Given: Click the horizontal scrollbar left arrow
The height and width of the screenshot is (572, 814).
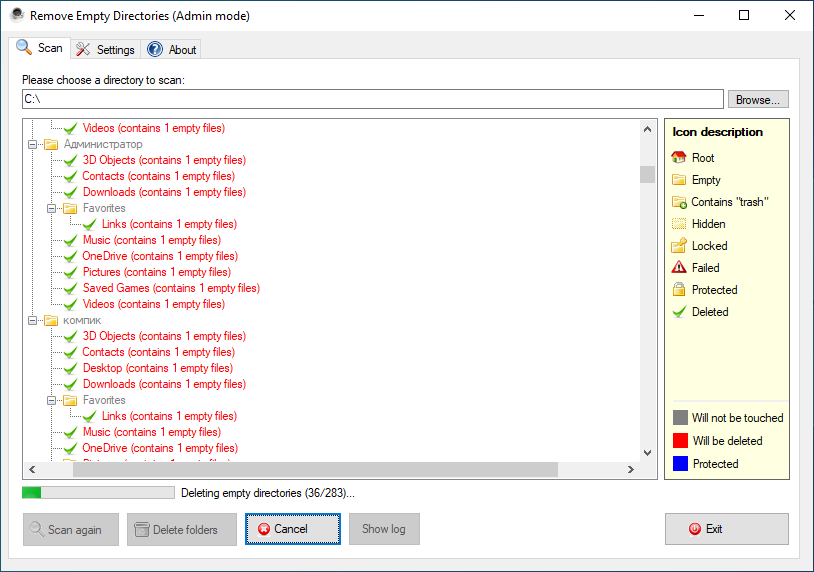Looking at the screenshot, I should tap(32, 470).
